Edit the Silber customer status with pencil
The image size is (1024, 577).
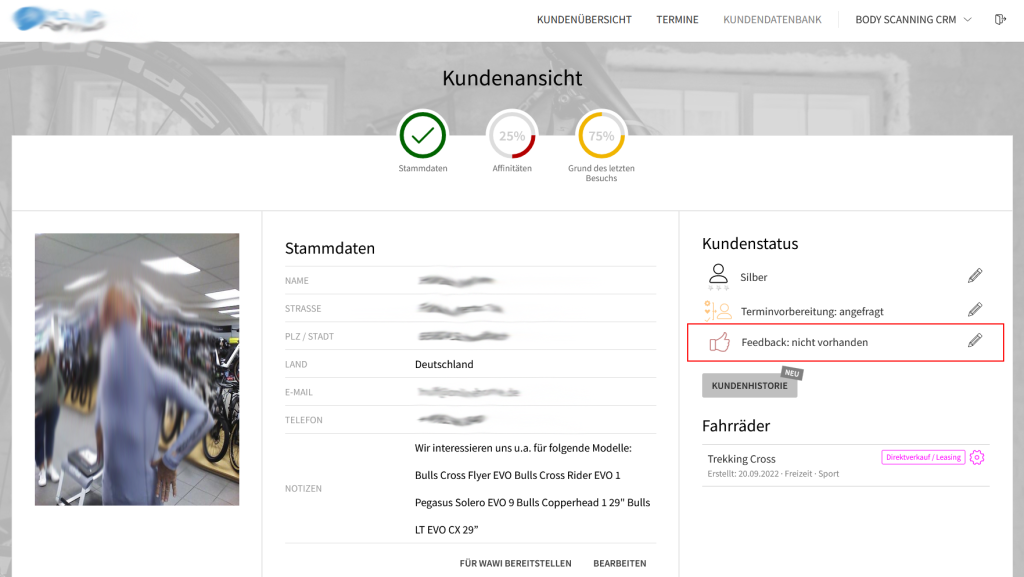tap(975, 276)
